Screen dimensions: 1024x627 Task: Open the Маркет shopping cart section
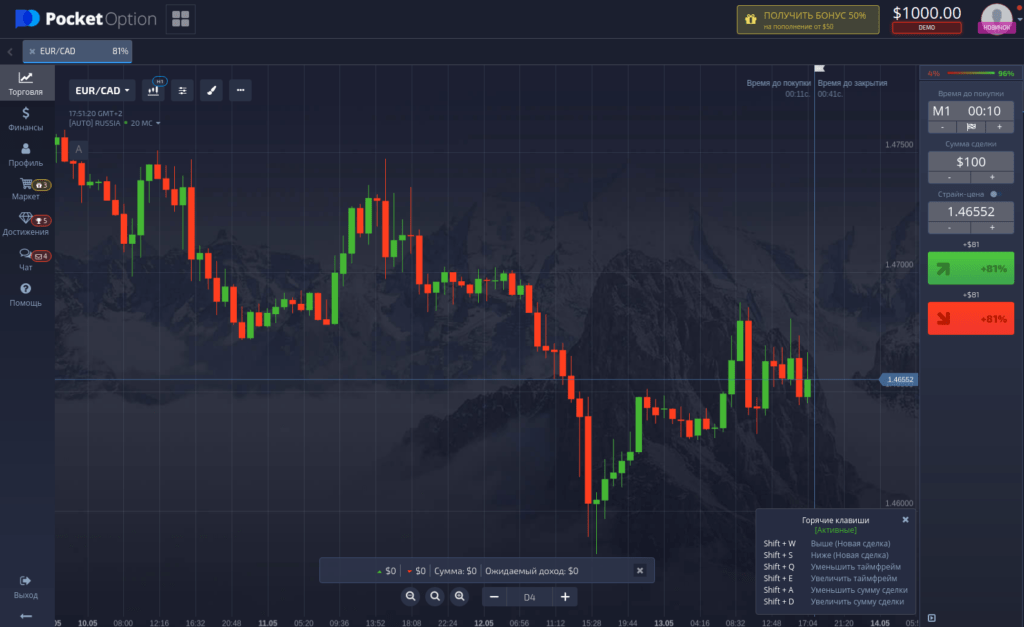[x=26, y=189]
